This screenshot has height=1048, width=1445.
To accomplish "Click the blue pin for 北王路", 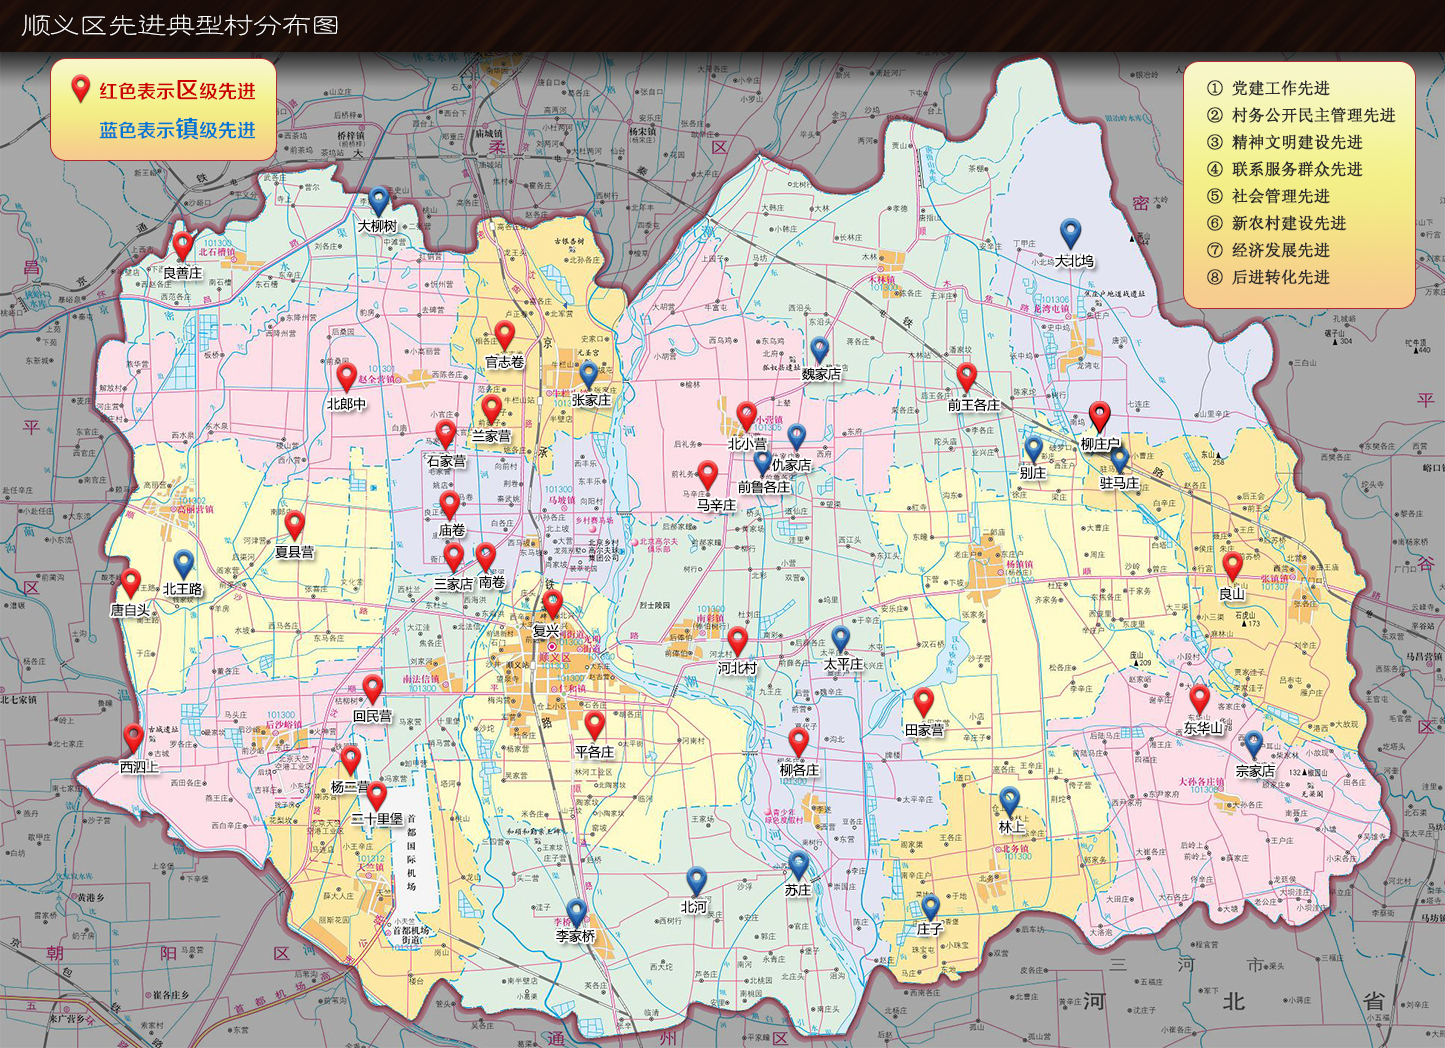I will click(183, 564).
